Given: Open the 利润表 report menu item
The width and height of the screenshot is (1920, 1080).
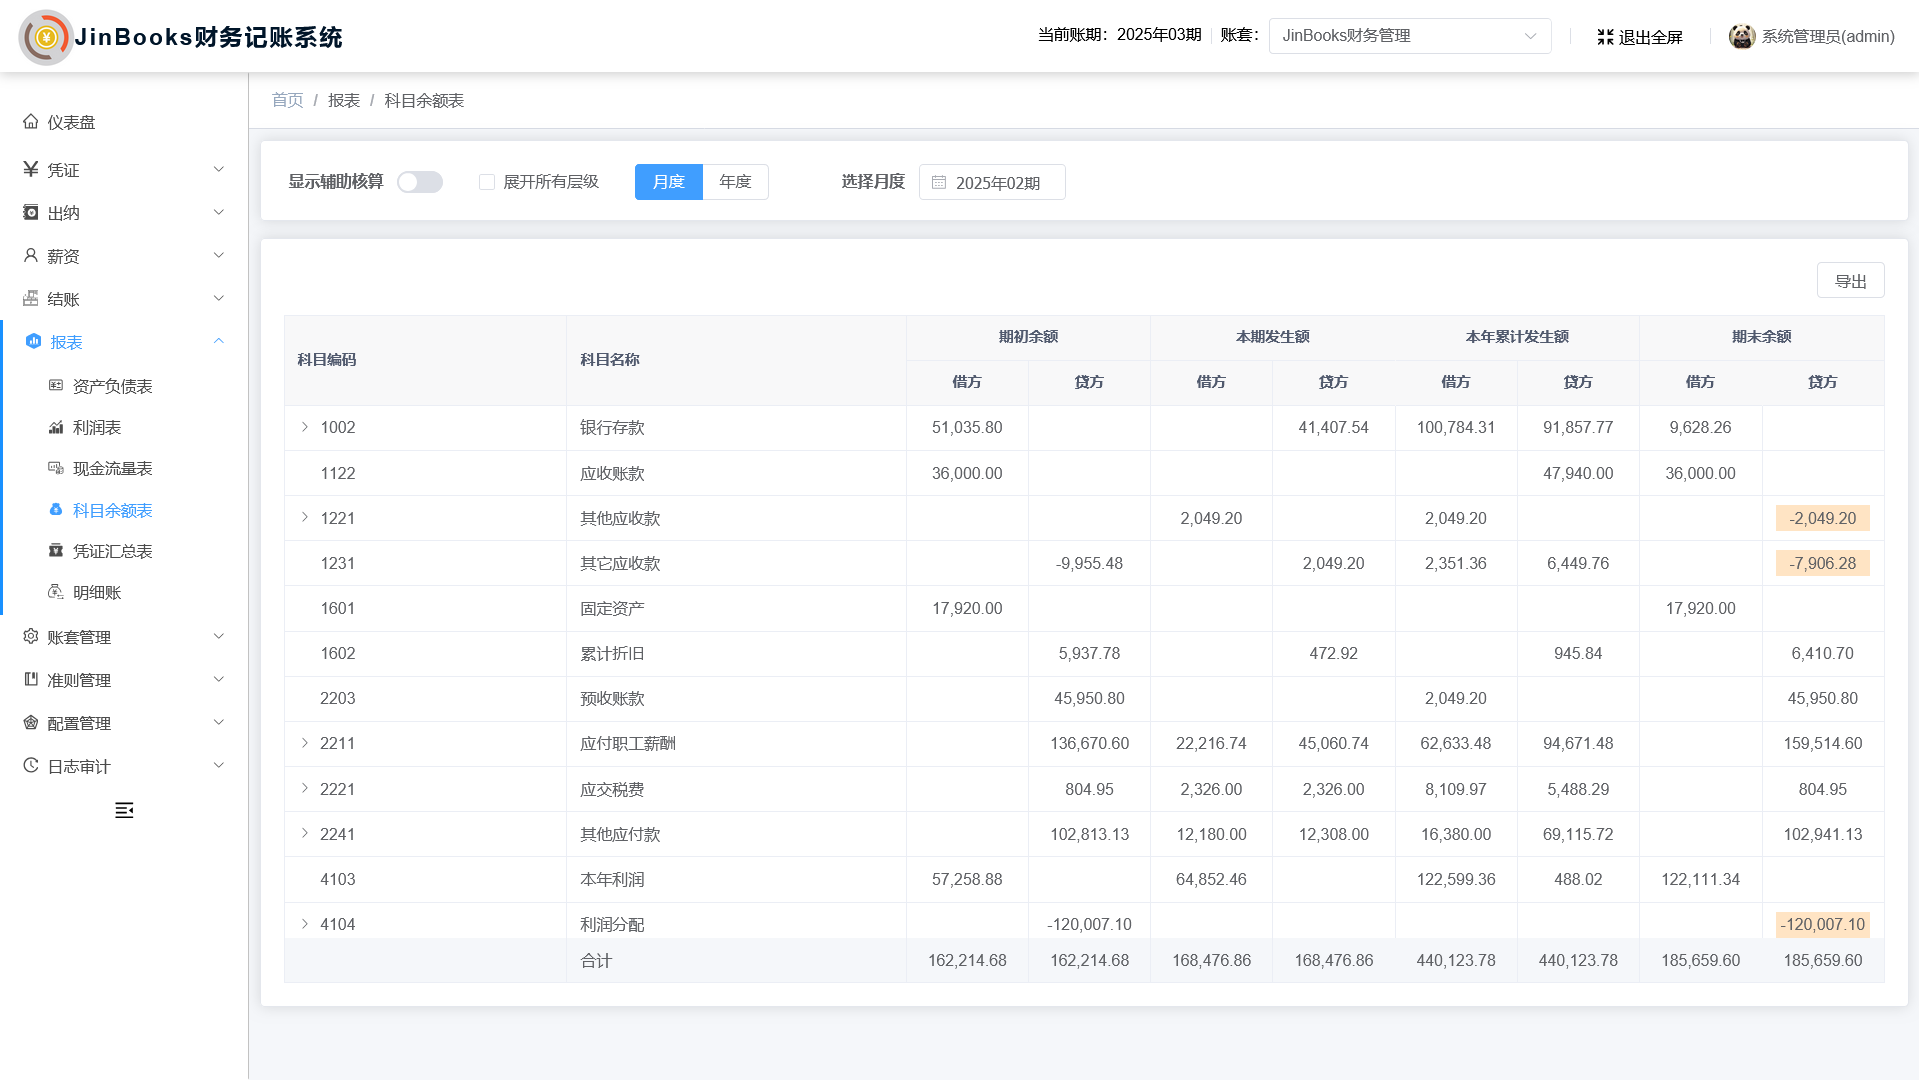Looking at the screenshot, I should pos(97,427).
